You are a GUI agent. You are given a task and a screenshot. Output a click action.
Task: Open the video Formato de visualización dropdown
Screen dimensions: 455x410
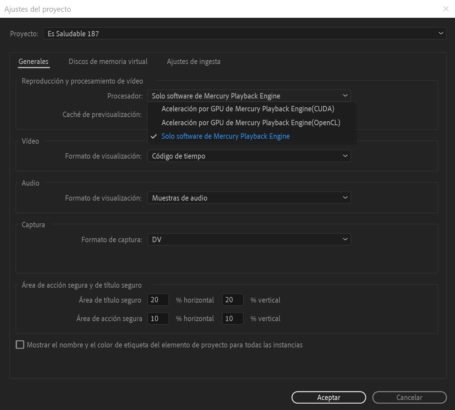(x=249, y=156)
